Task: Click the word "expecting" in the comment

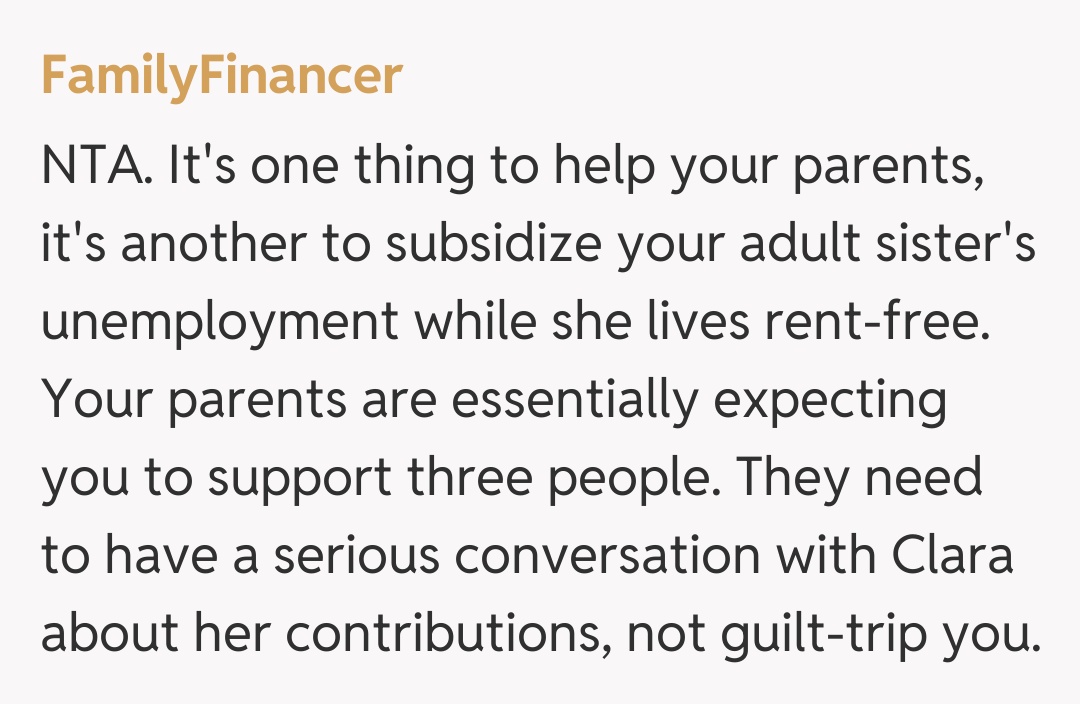Action: pyautogui.click(x=829, y=401)
